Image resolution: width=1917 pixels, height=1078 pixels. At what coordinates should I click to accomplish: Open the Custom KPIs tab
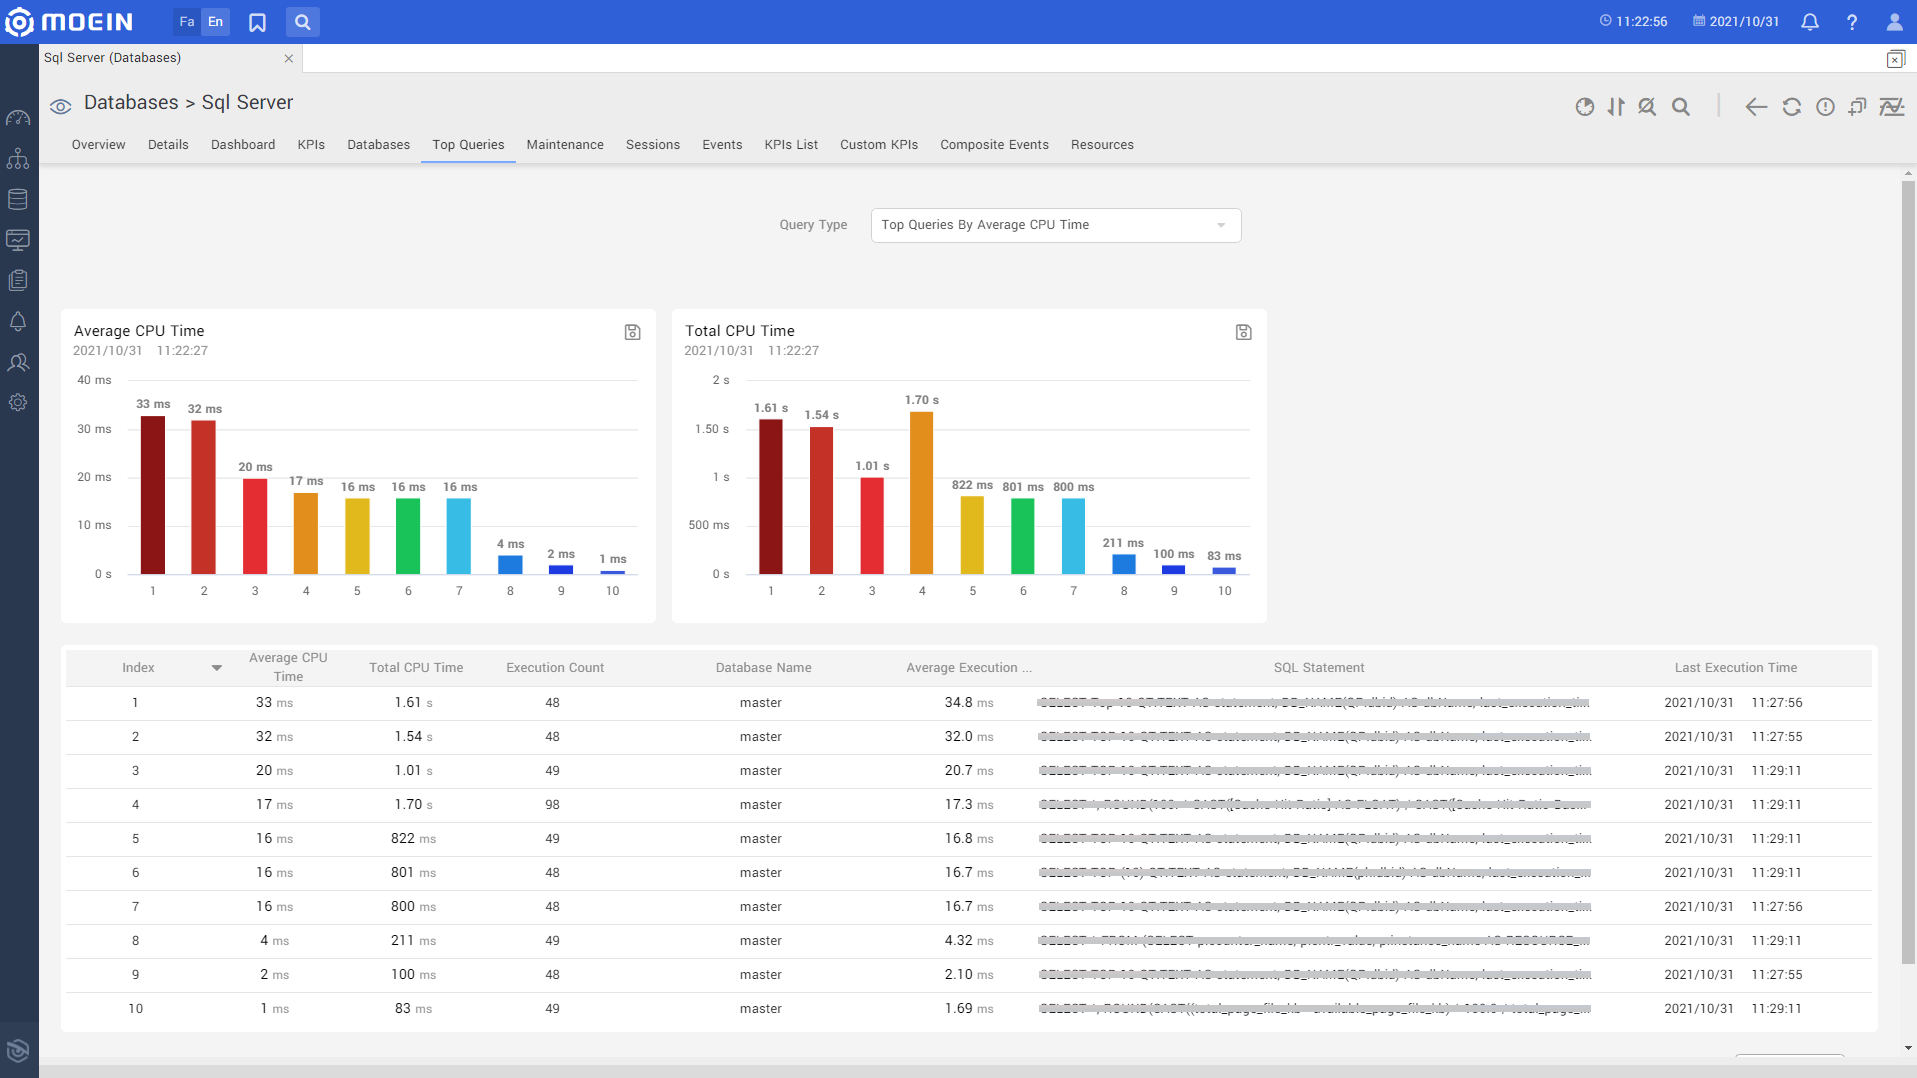[x=879, y=145]
